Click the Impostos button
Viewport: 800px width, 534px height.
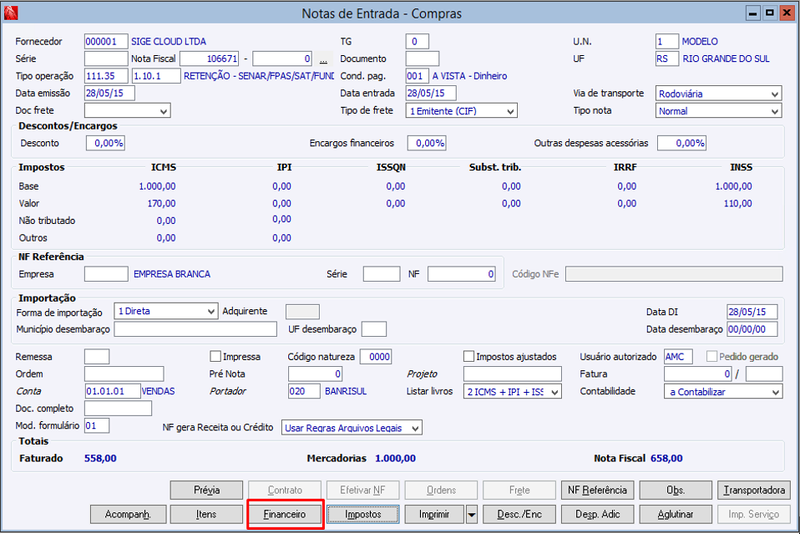click(x=363, y=514)
